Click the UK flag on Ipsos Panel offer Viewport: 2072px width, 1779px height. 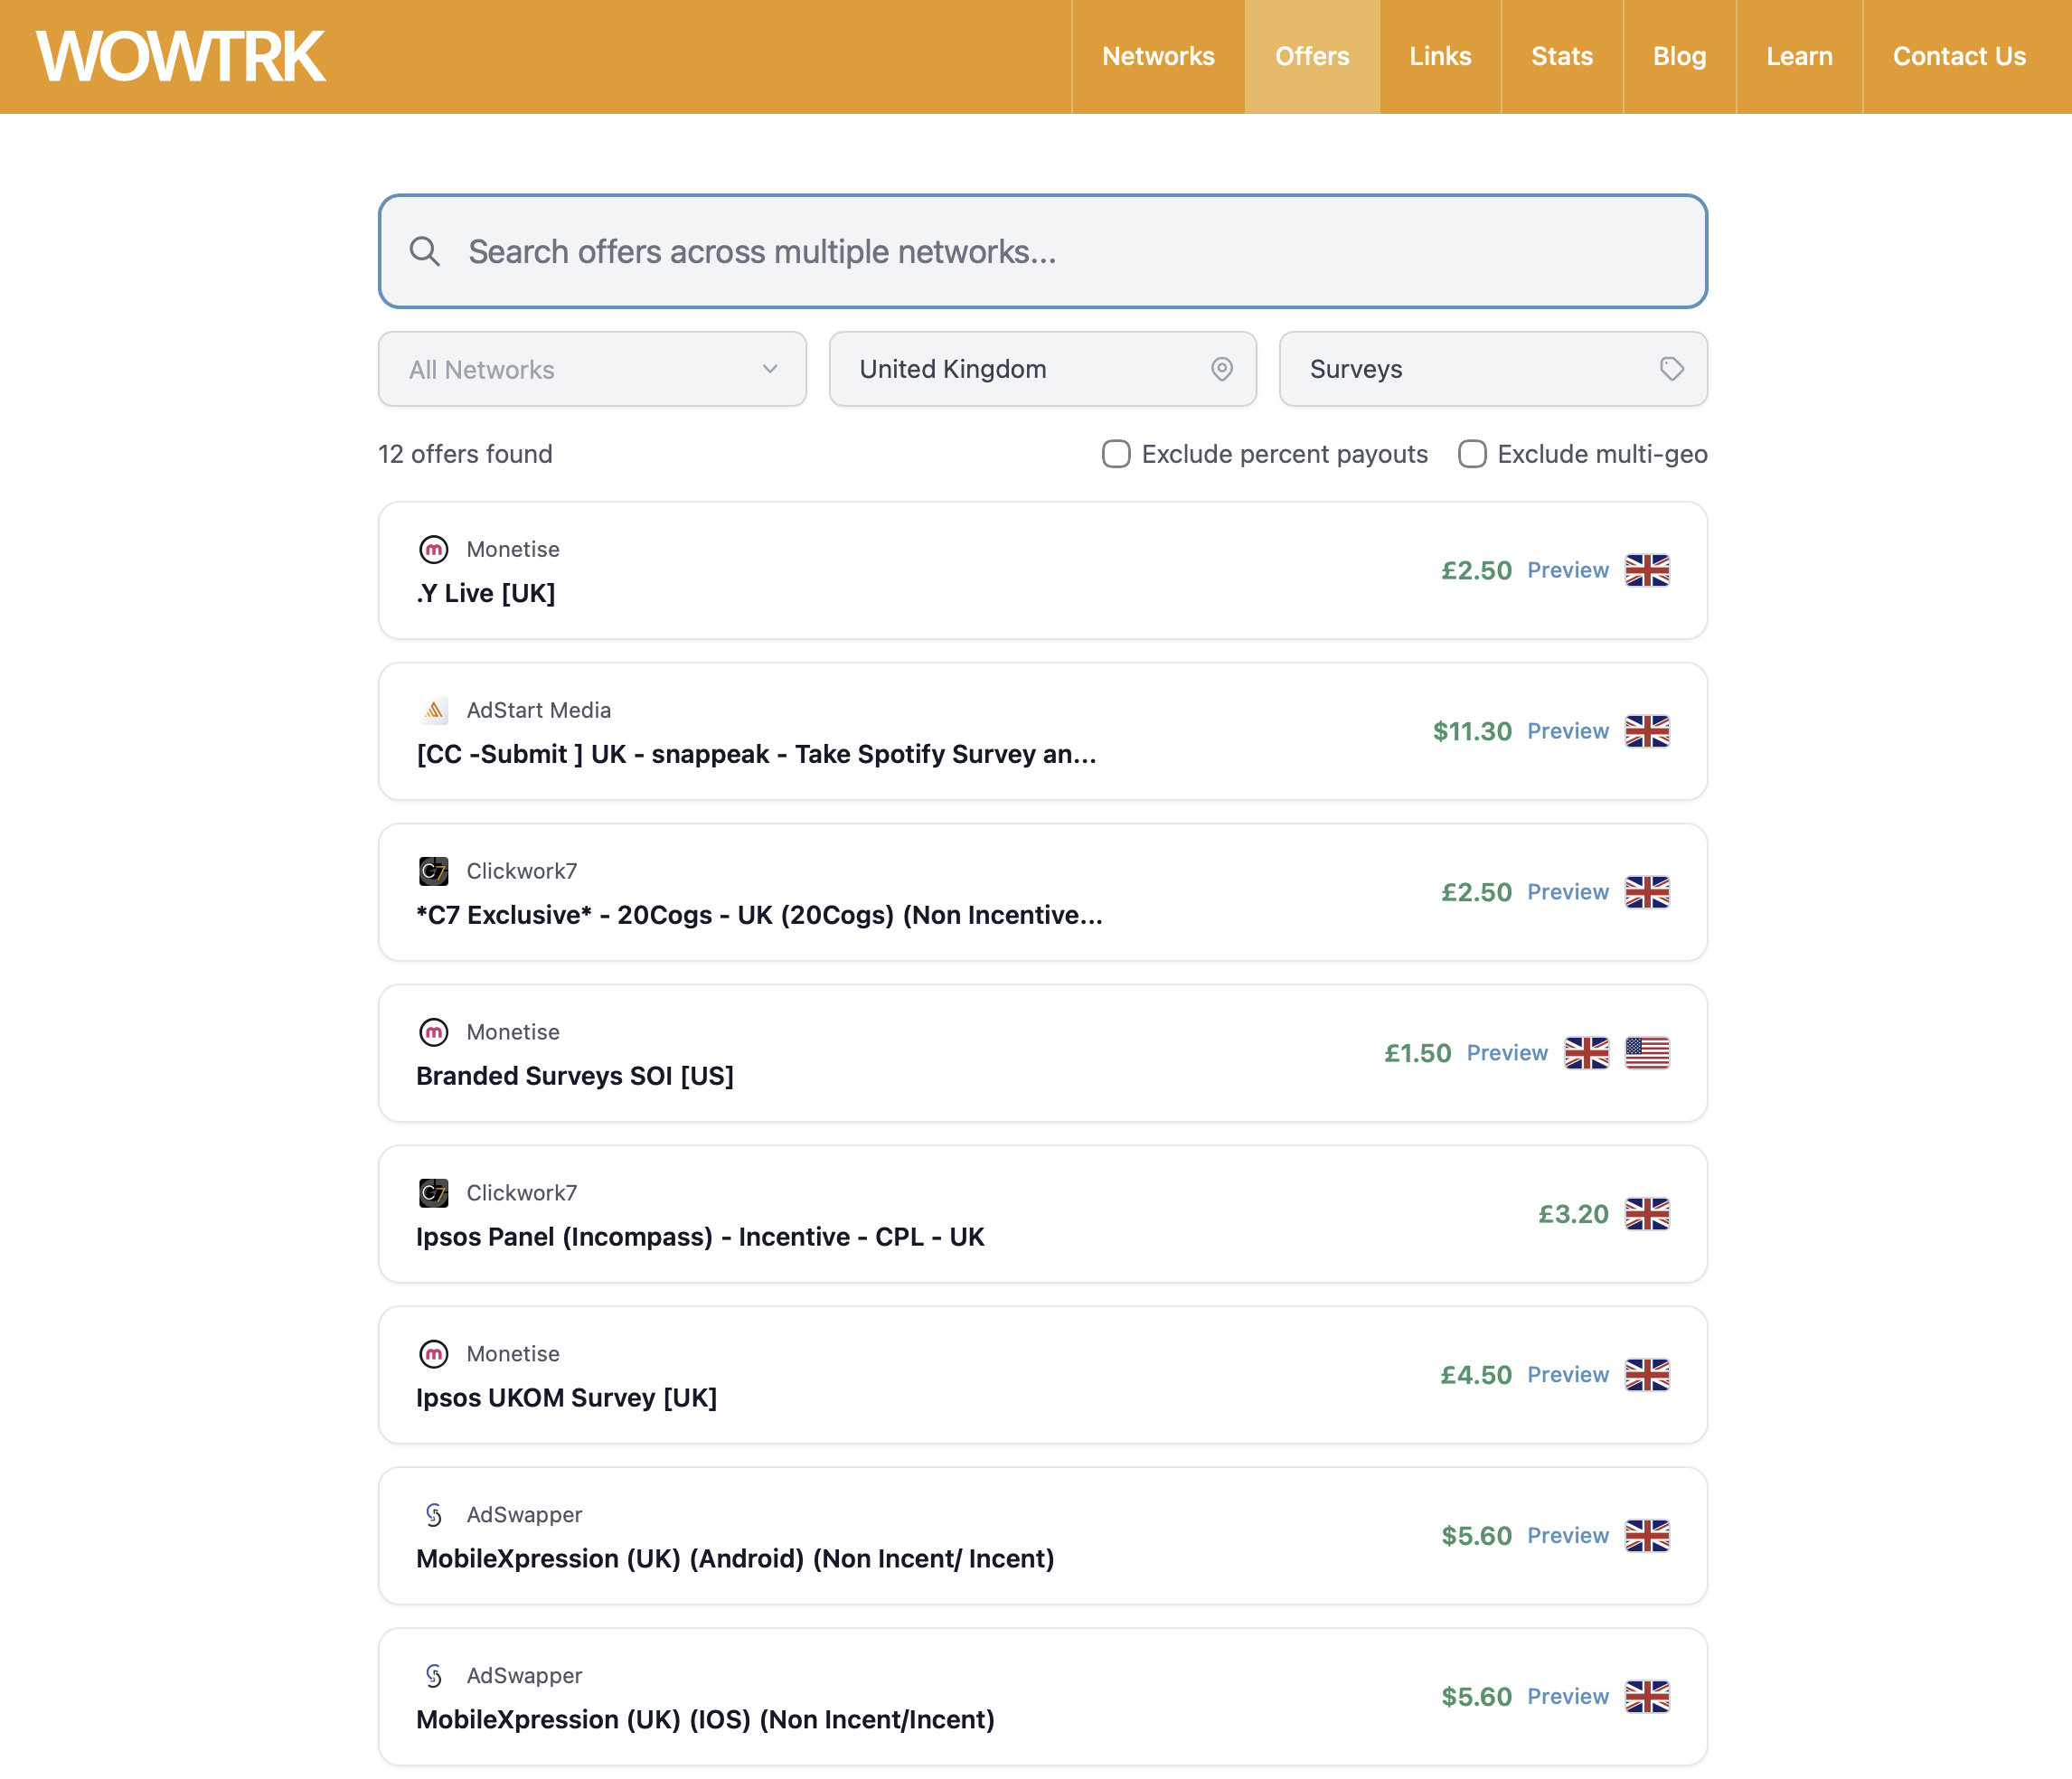(1646, 1214)
